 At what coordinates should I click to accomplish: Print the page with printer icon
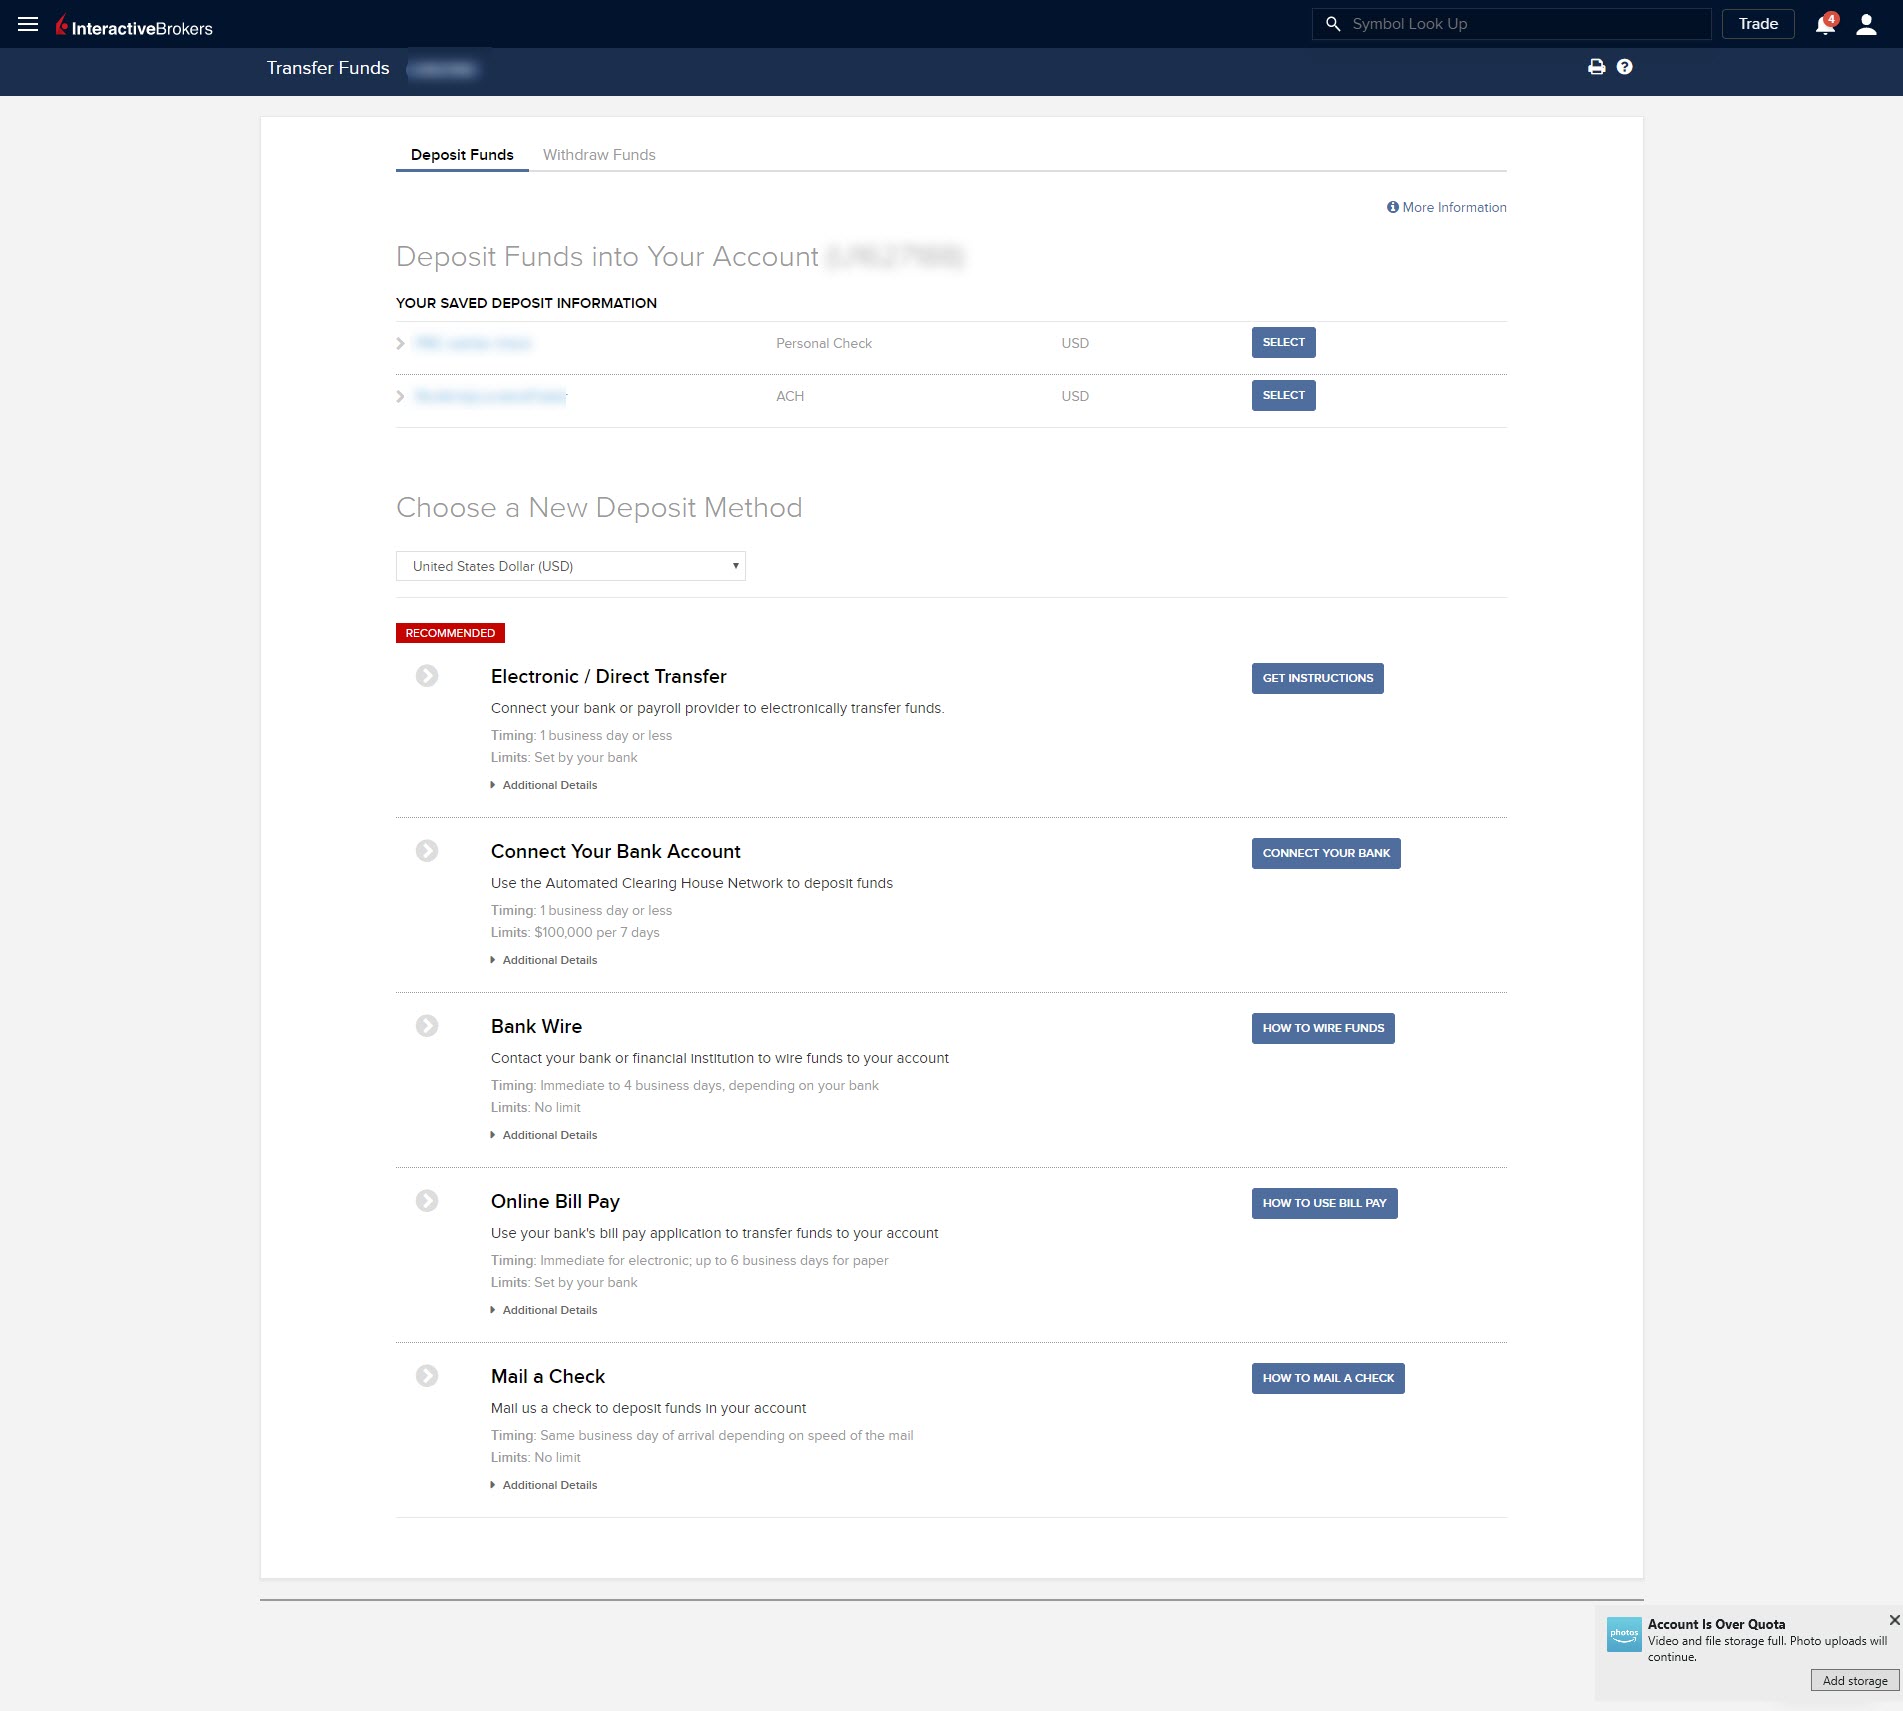[1596, 67]
